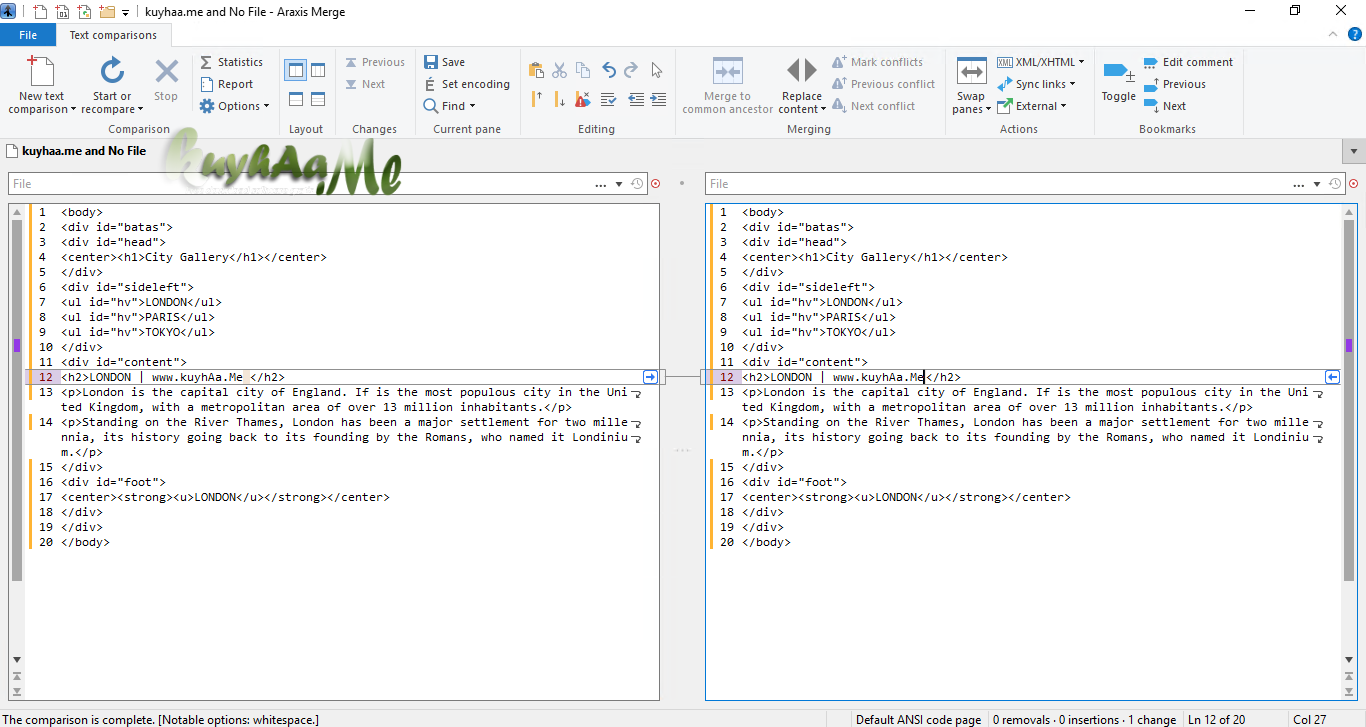1366x727 pixels.
Task: Go to Next bookmark
Action: click(x=1164, y=106)
